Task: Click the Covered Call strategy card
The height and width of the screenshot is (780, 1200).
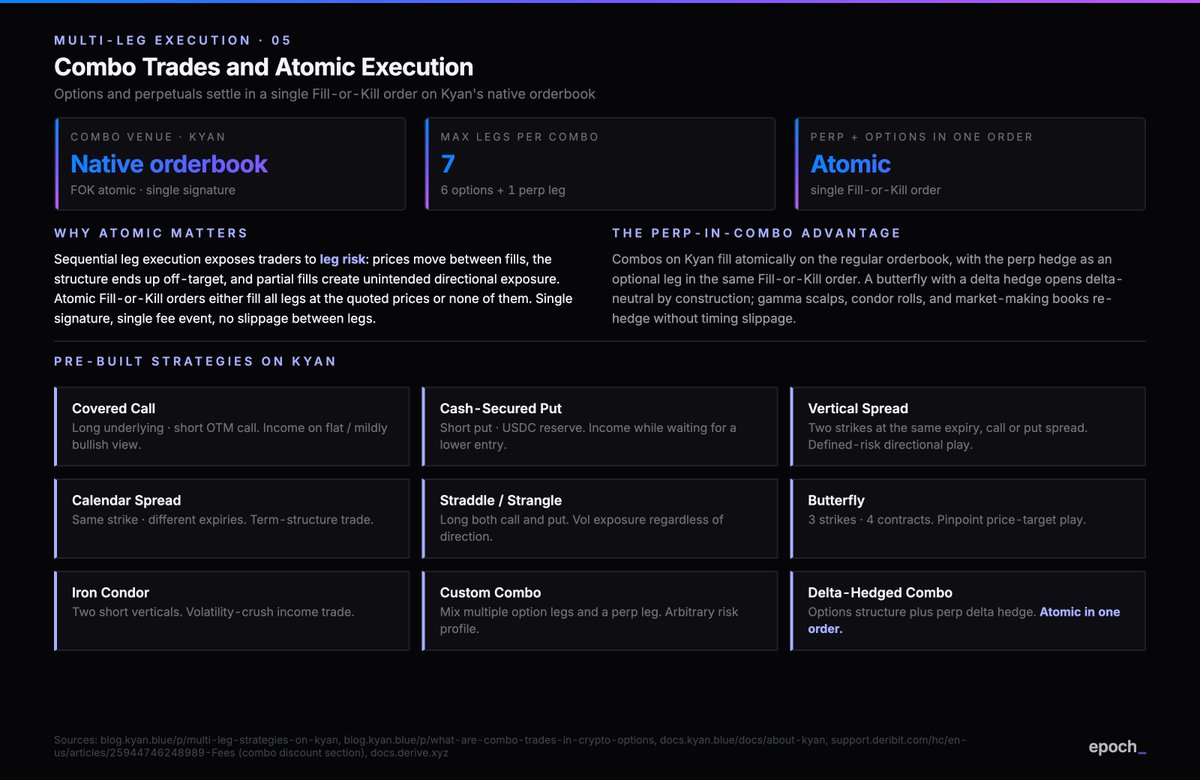Action: click(x=232, y=426)
